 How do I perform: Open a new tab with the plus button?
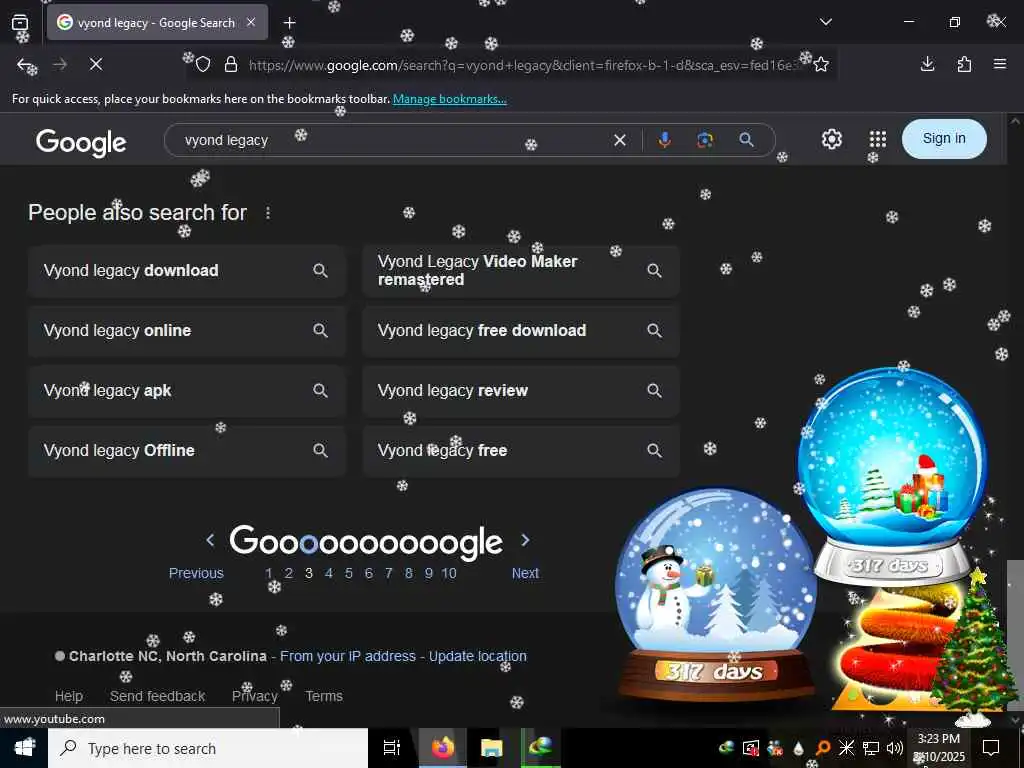pyautogui.click(x=289, y=23)
